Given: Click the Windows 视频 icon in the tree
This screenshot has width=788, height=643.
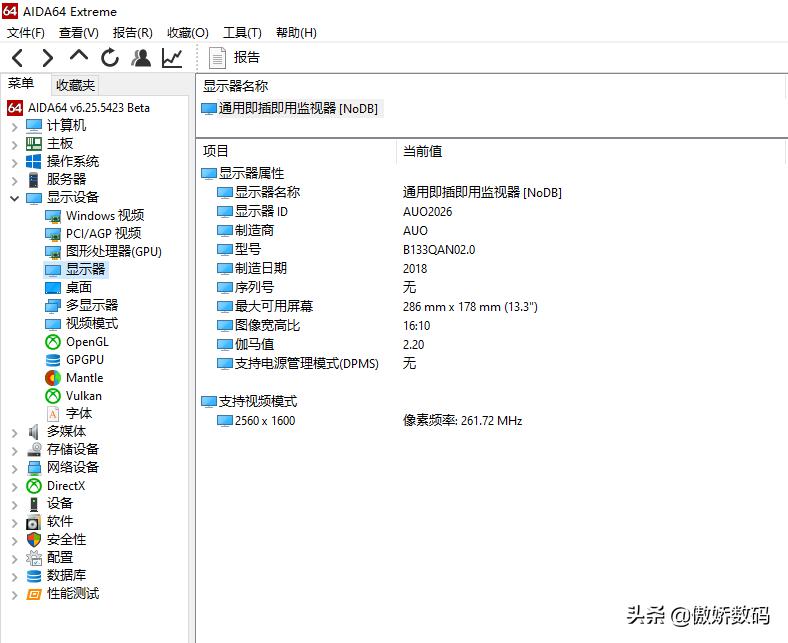Looking at the screenshot, I should (53, 216).
